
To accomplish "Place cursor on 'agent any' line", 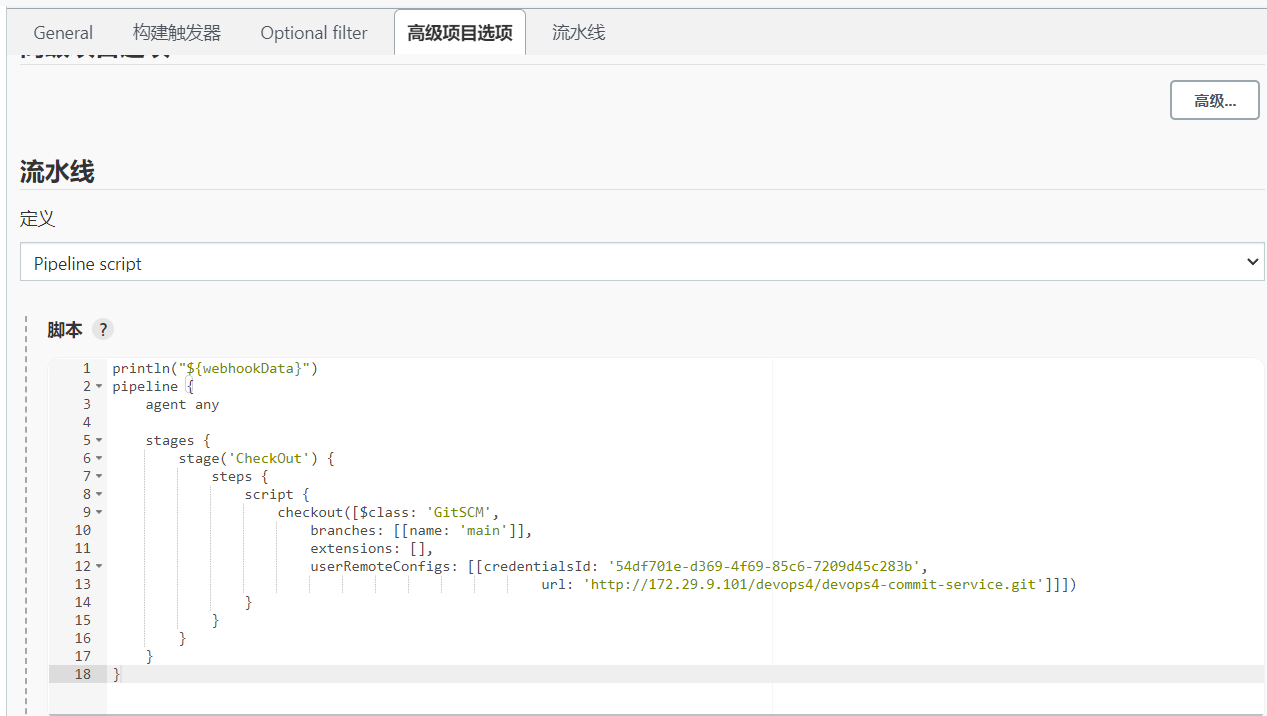I will [x=182, y=404].
